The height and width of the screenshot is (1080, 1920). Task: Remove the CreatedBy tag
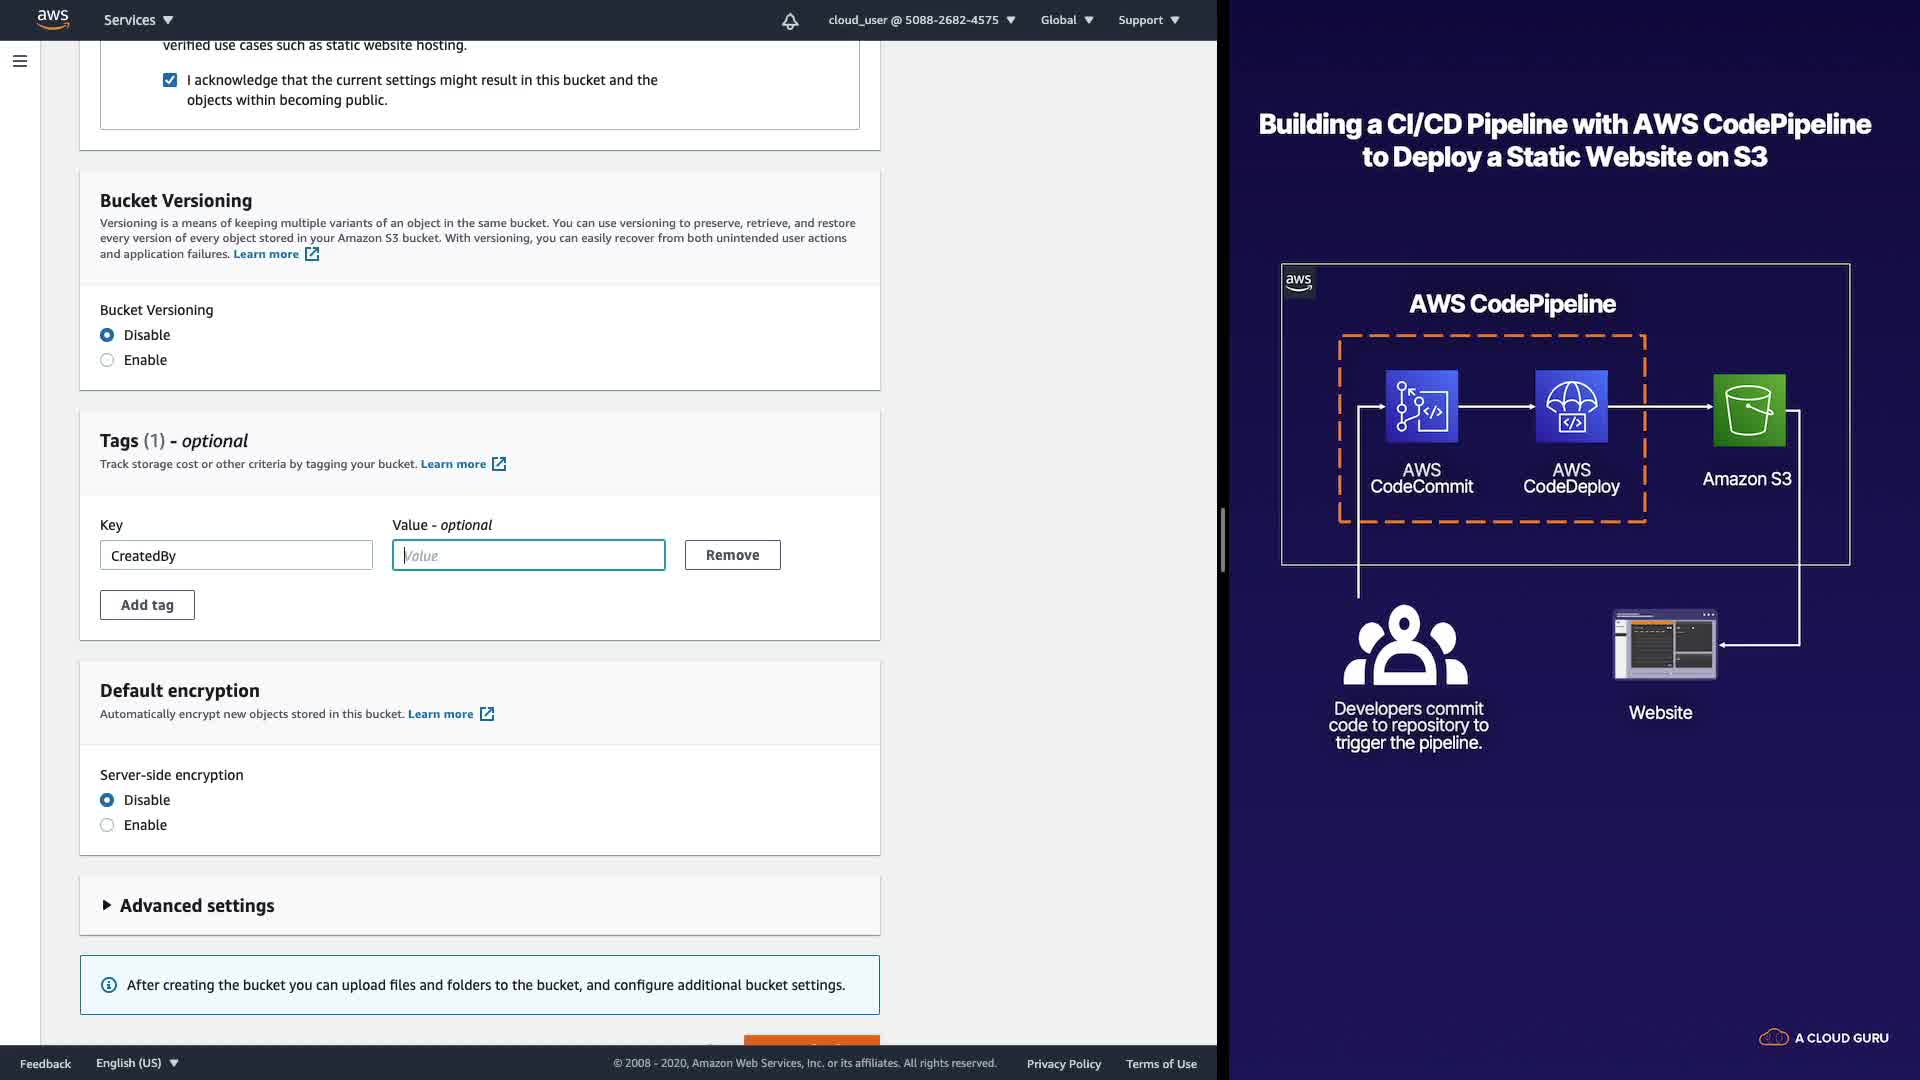[x=732, y=555]
